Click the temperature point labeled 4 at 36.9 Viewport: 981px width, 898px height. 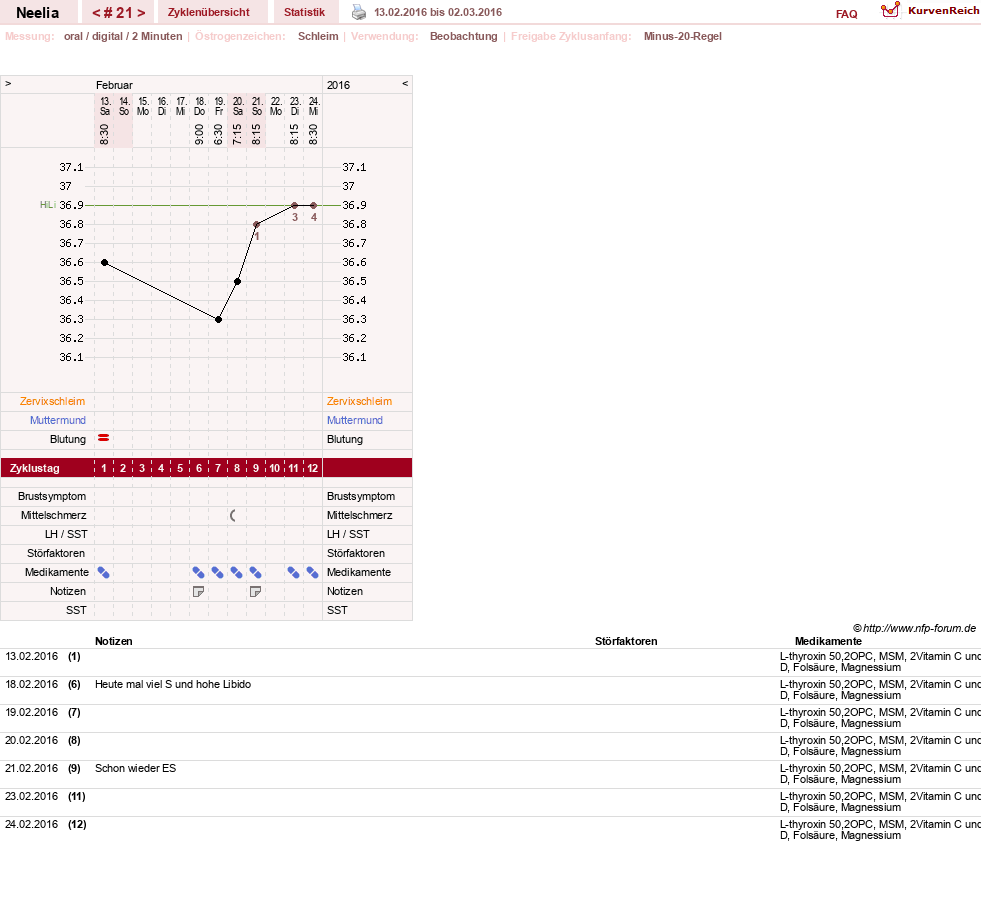click(313, 205)
